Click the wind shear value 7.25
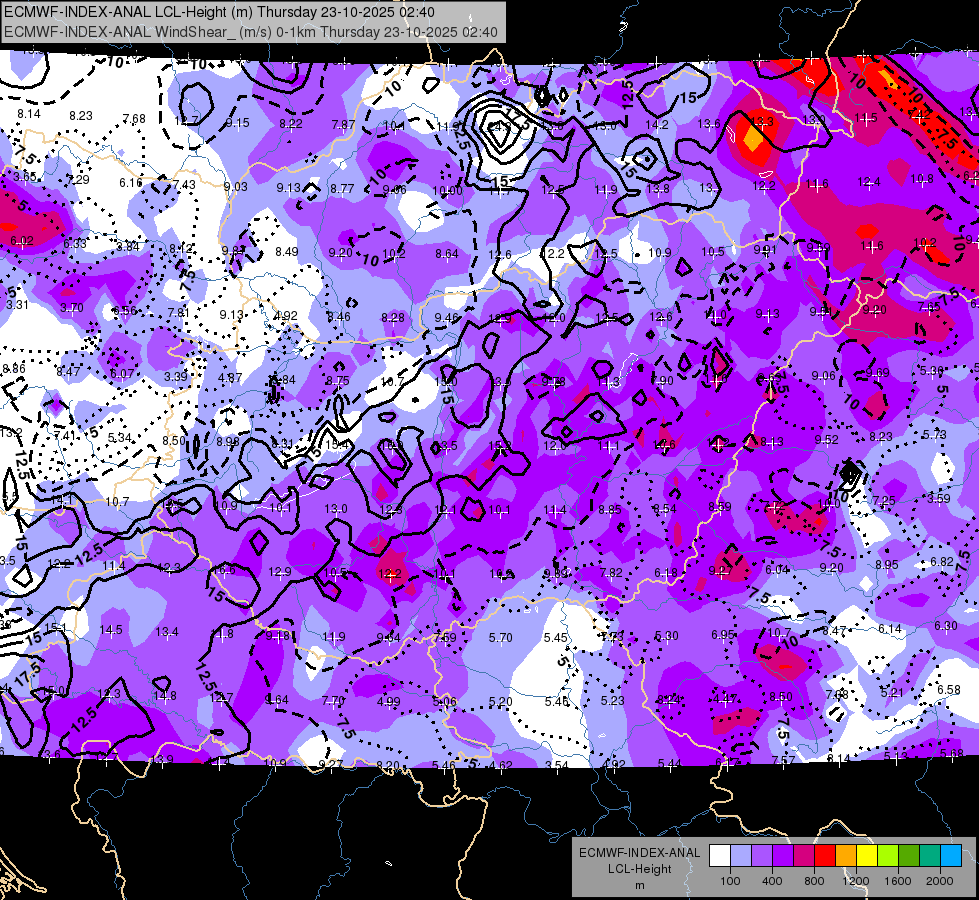The image size is (979, 900). coord(884,501)
